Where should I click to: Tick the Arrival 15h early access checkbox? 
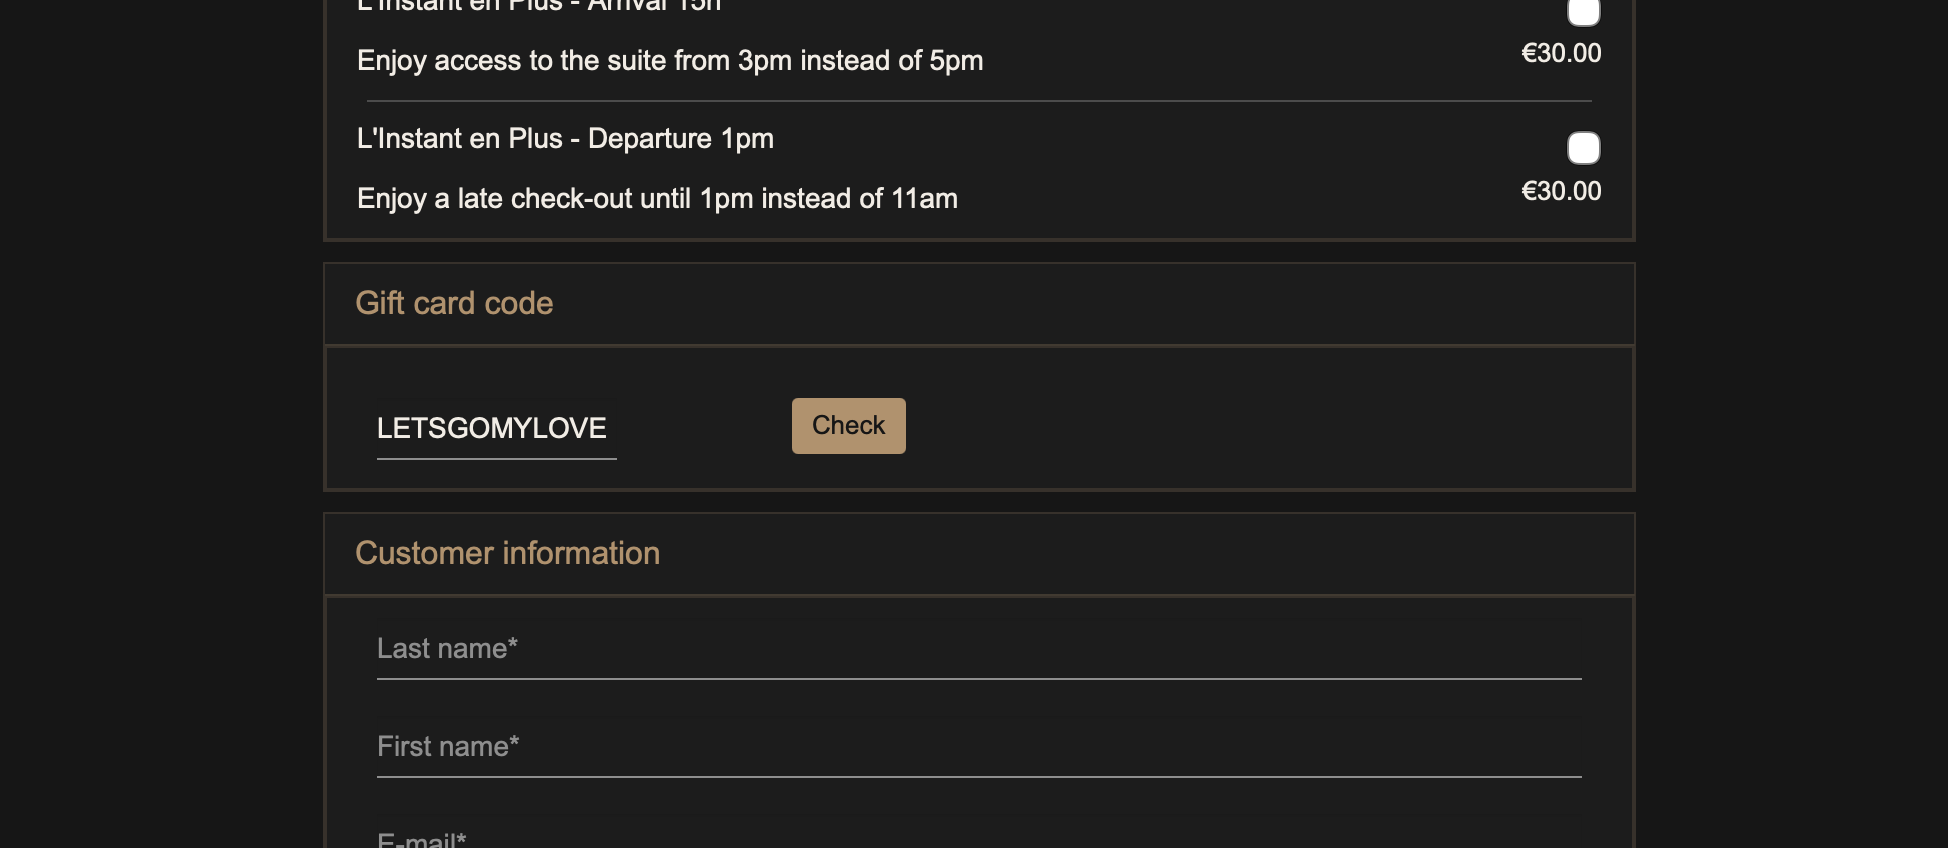(1583, 11)
